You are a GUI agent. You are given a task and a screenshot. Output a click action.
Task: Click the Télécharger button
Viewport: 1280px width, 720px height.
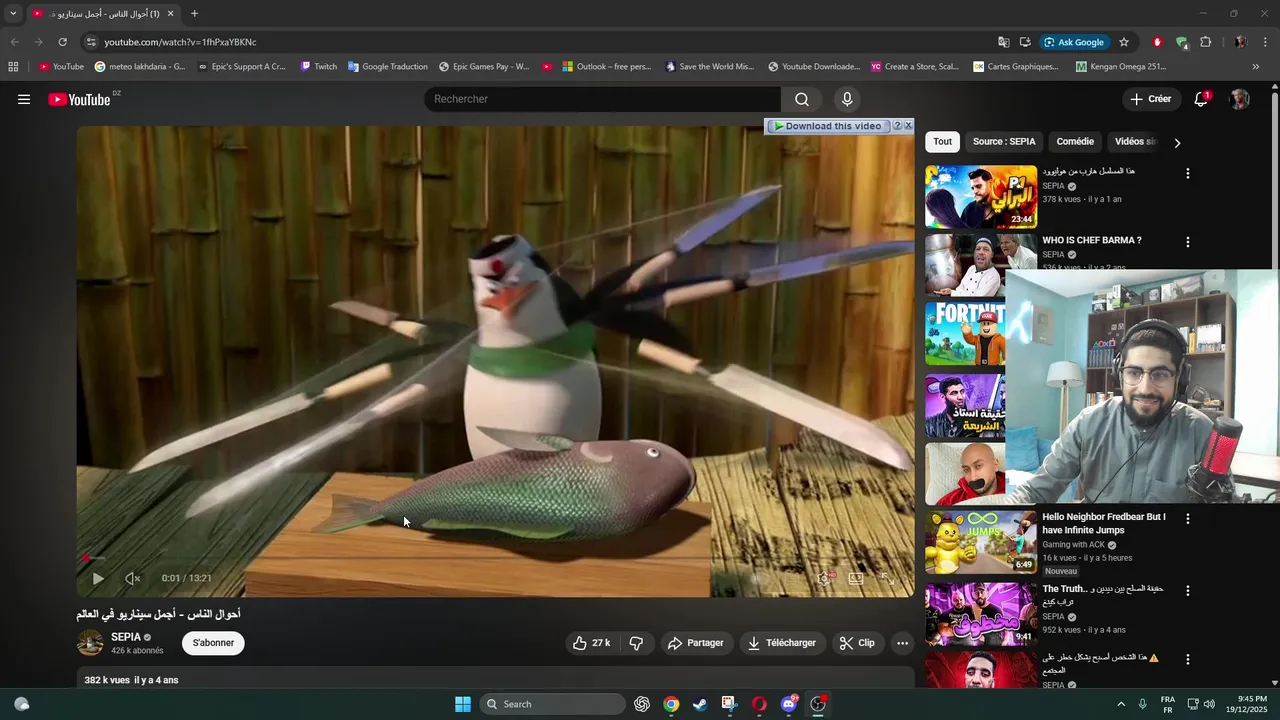click(782, 643)
